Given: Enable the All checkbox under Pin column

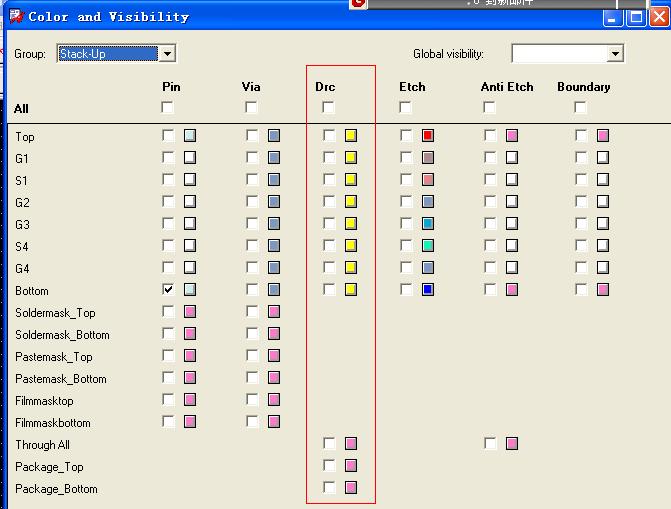Looking at the screenshot, I should 168,107.
